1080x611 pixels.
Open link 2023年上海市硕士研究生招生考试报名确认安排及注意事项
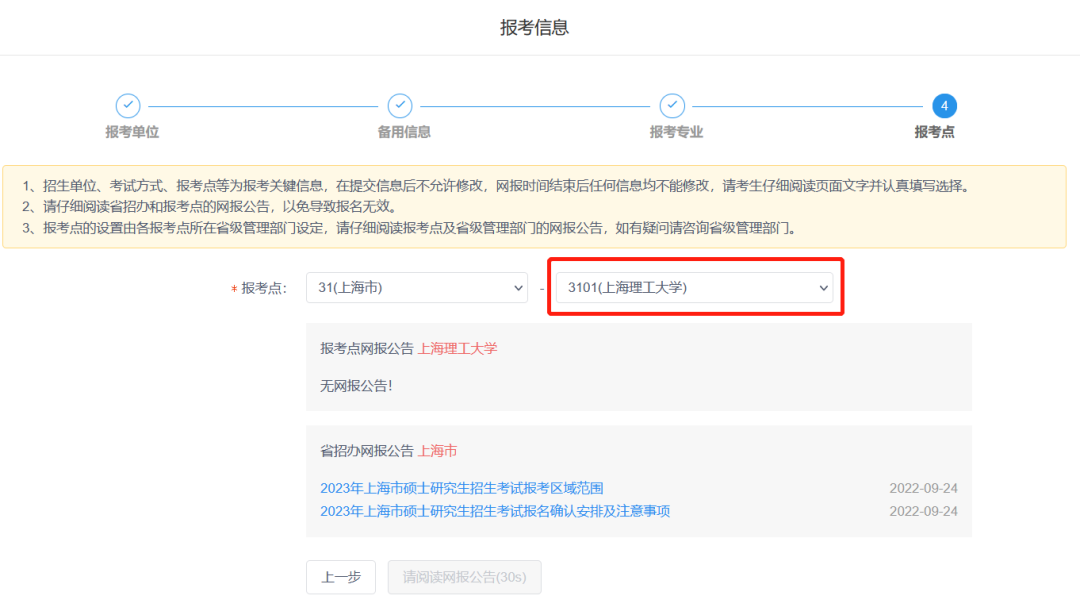[x=495, y=511]
